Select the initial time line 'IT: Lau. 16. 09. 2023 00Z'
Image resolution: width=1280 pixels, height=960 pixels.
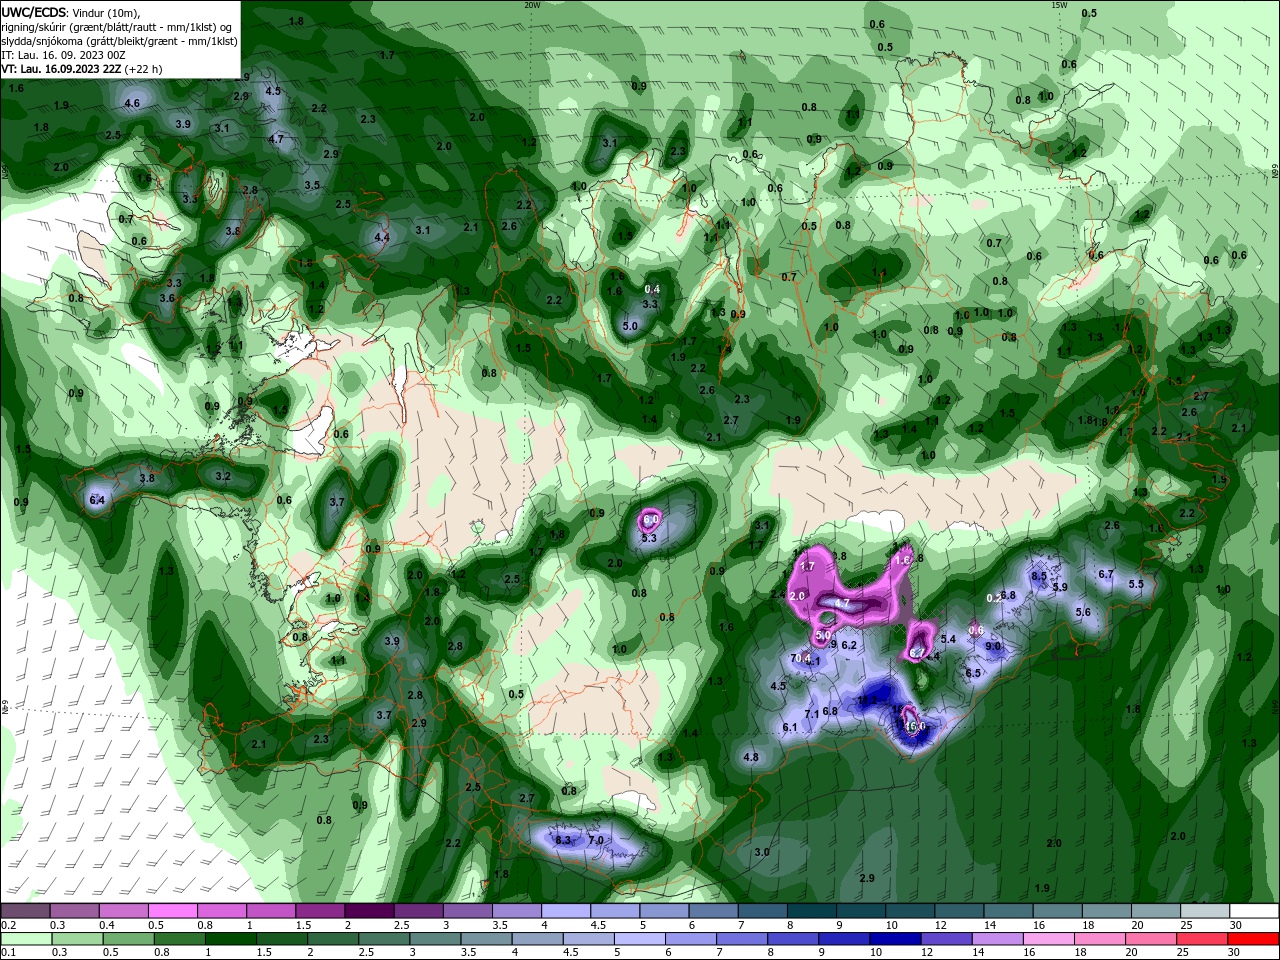(64, 55)
